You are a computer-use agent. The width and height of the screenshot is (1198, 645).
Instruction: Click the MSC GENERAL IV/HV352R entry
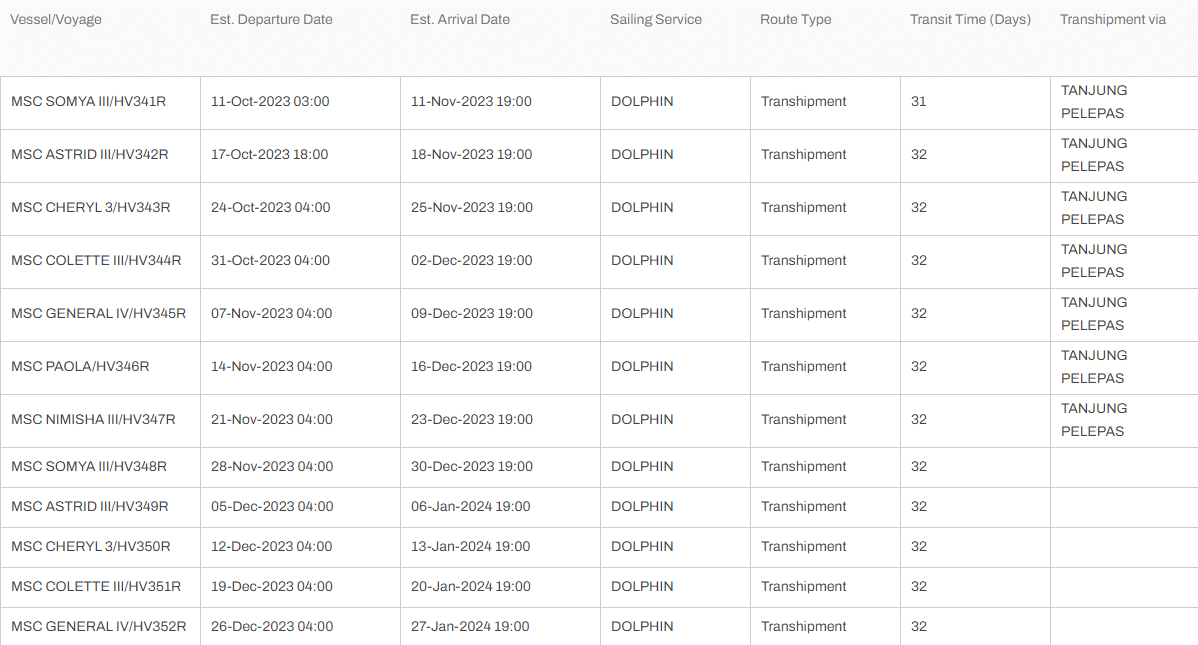tap(99, 627)
